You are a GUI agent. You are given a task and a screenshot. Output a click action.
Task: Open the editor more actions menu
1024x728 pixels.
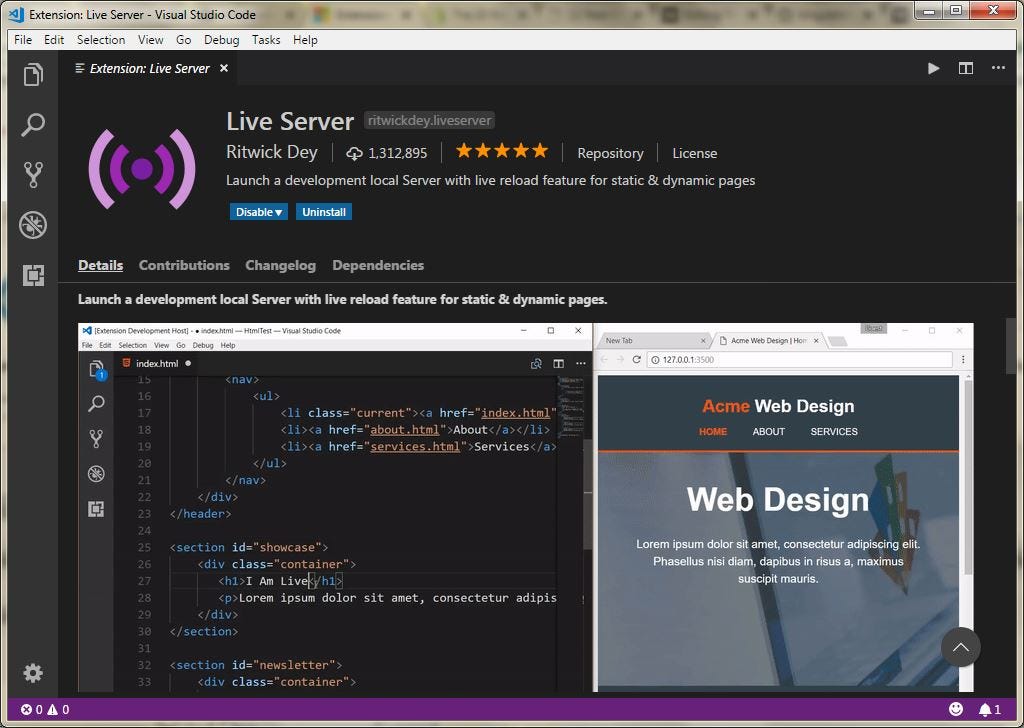[x=998, y=68]
